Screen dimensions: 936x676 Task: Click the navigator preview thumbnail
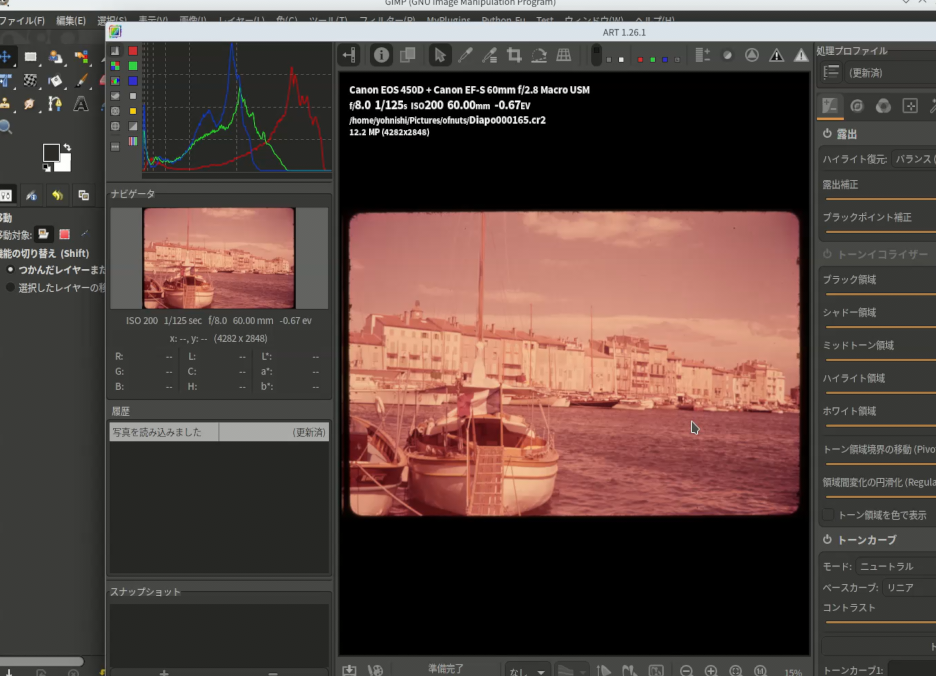point(219,258)
